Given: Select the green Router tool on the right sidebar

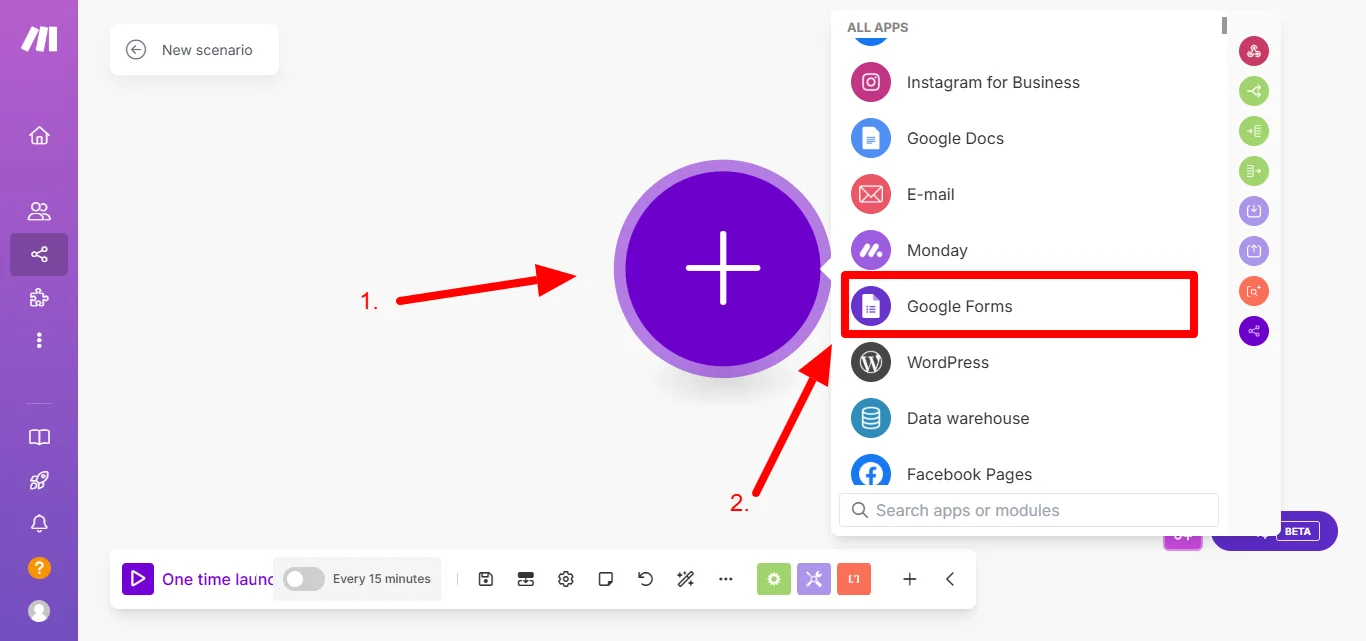Looking at the screenshot, I should coord(1253,90).
